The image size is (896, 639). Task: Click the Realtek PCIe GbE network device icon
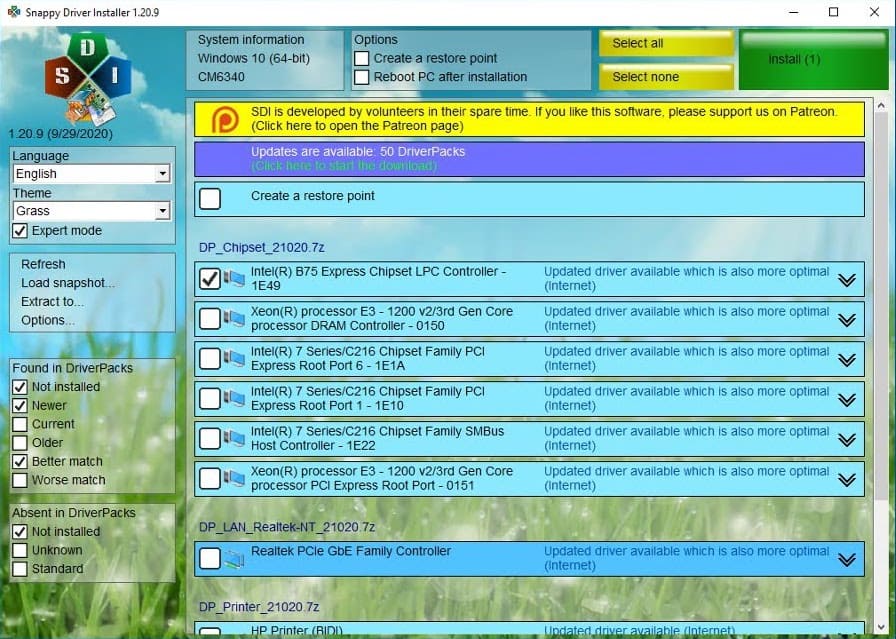pos(234,559)
